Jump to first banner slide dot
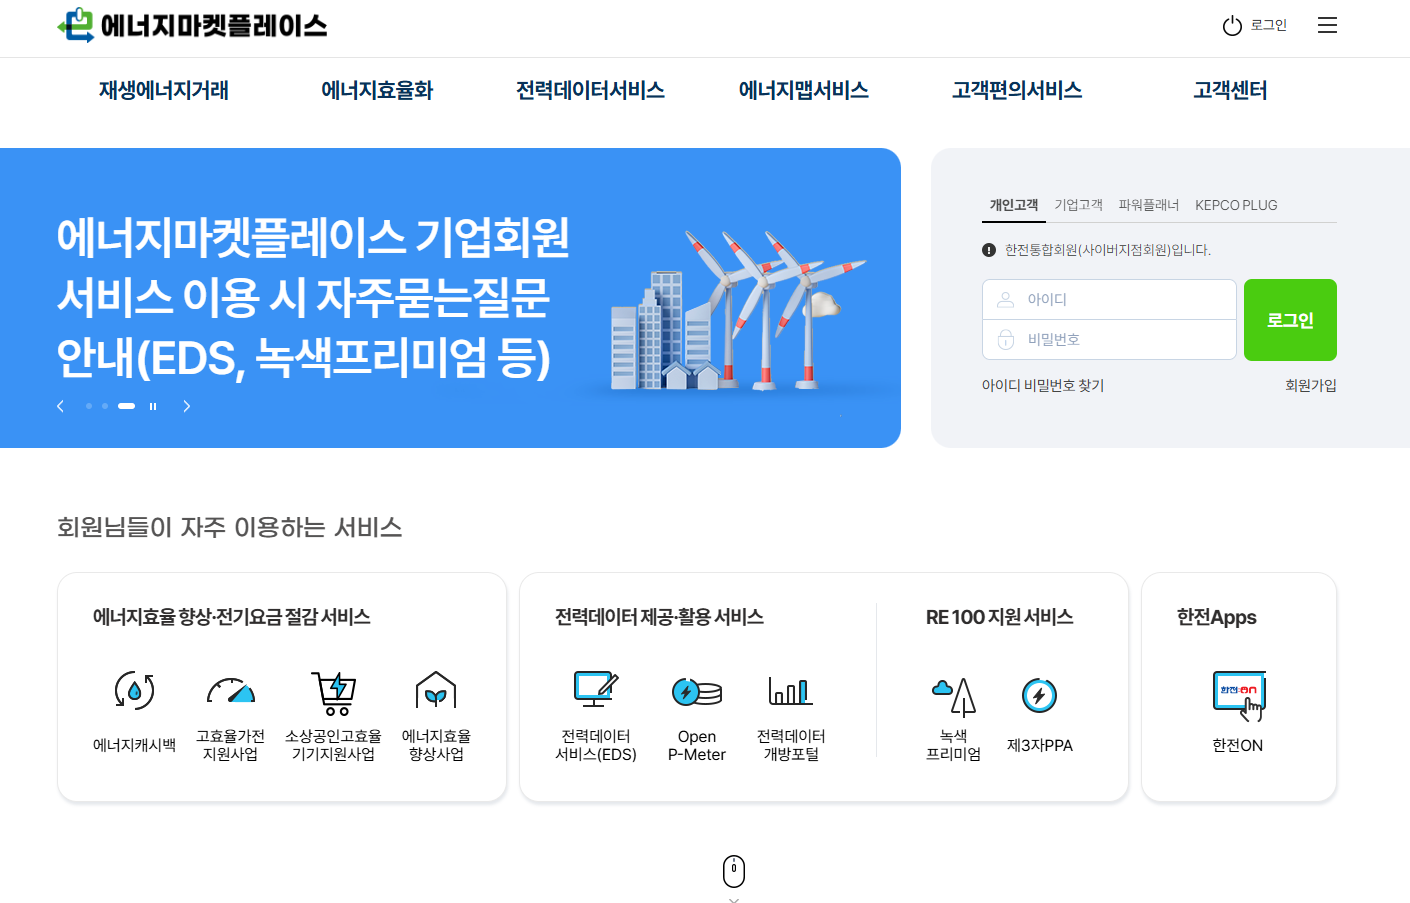Viewport: 1410px width, 903px height. (89, 406)
